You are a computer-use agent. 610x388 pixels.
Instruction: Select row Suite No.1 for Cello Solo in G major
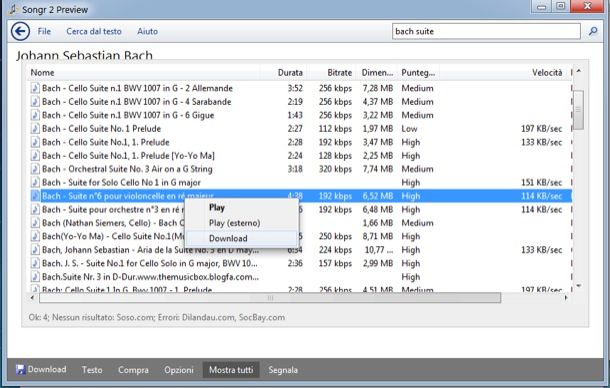[300, 263]
